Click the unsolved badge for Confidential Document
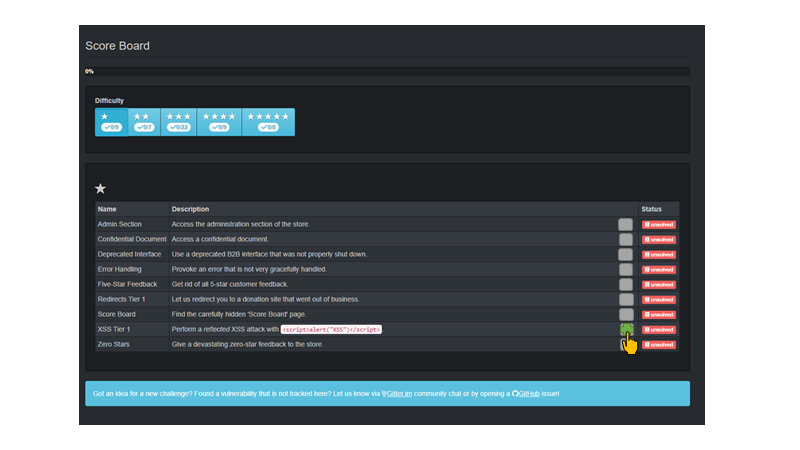The height and width of the screenshot is (450, 800). (659, 239)
